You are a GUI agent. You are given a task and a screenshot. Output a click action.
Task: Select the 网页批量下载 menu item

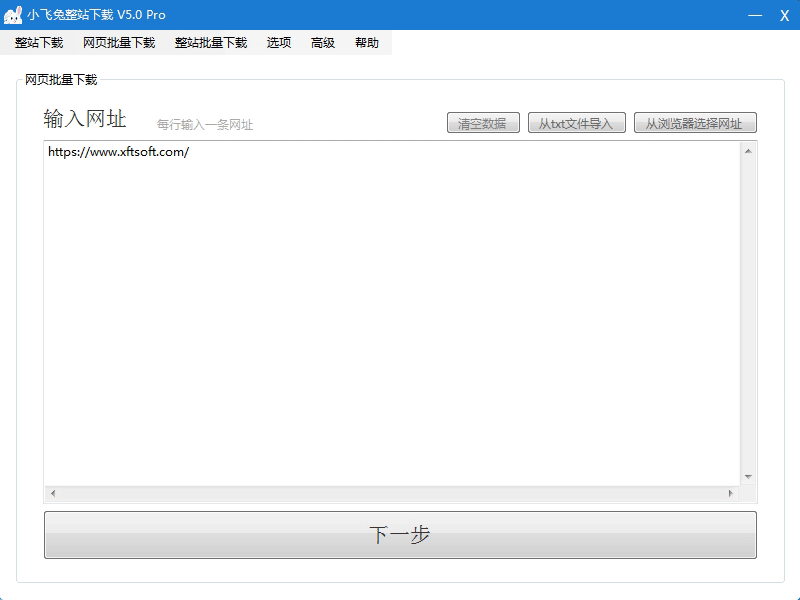coord(119,43)
